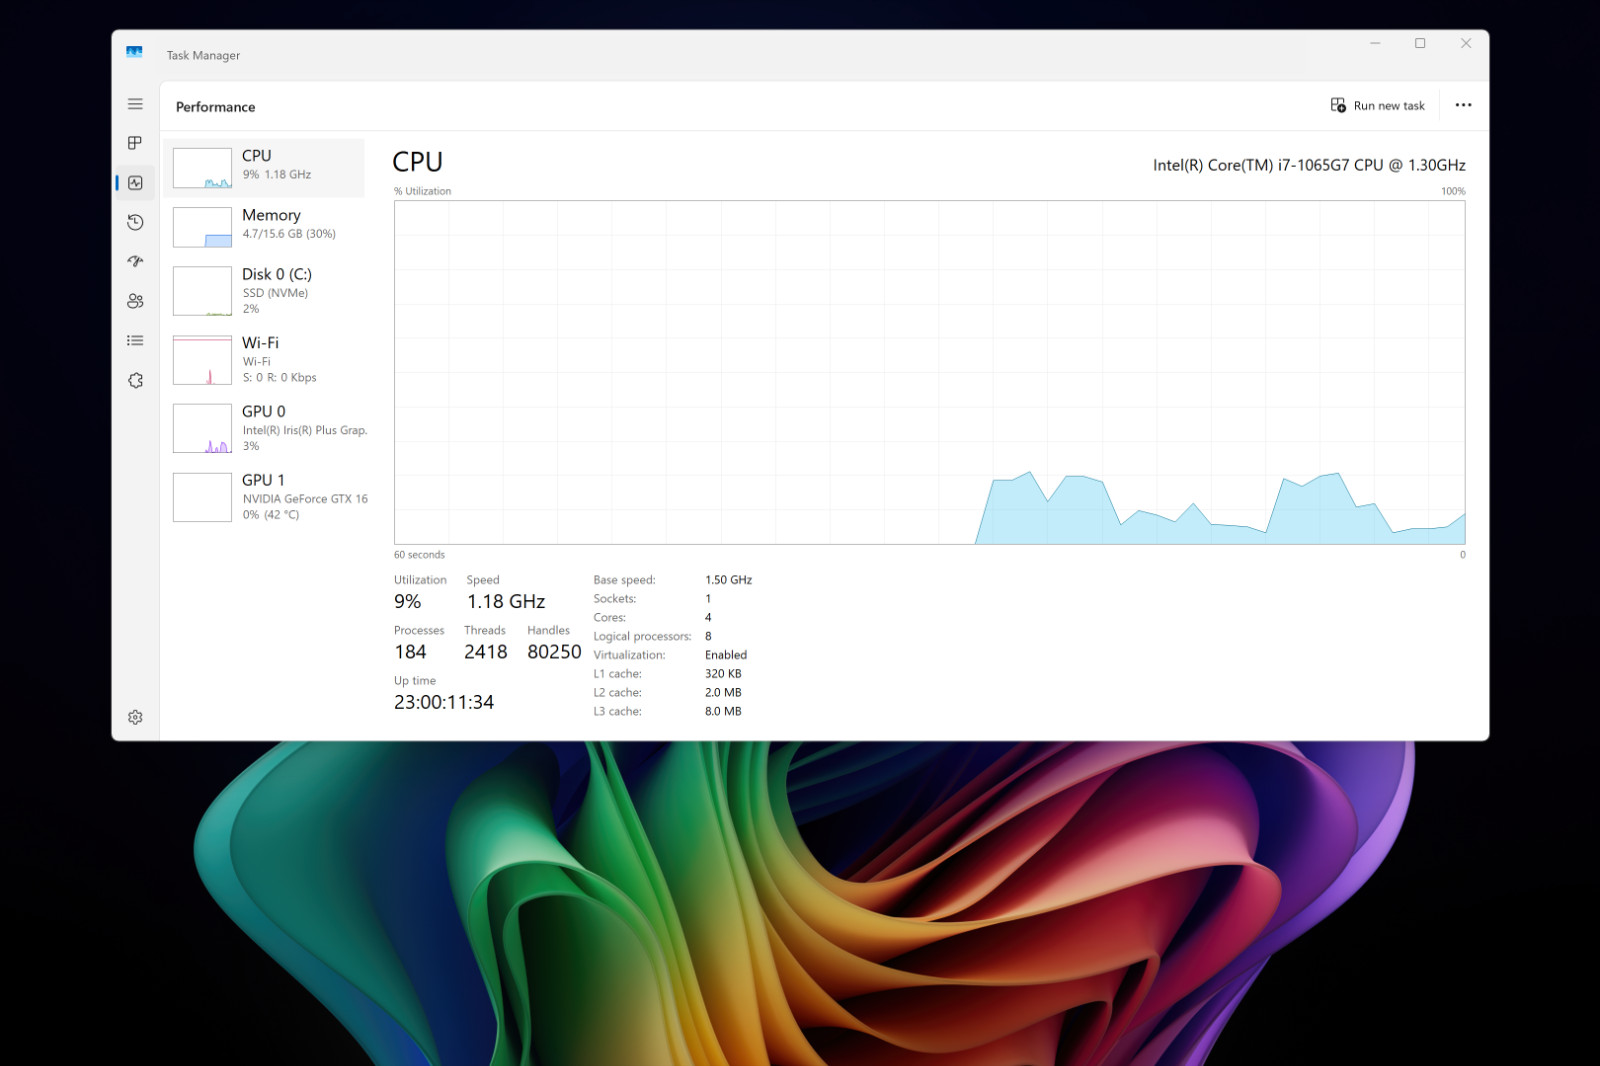The height and width of the screenshot is (1066, 1600).
Task: Click the Wi-Fi mini graph thumbnail
Action: click(x=202, y=360)
